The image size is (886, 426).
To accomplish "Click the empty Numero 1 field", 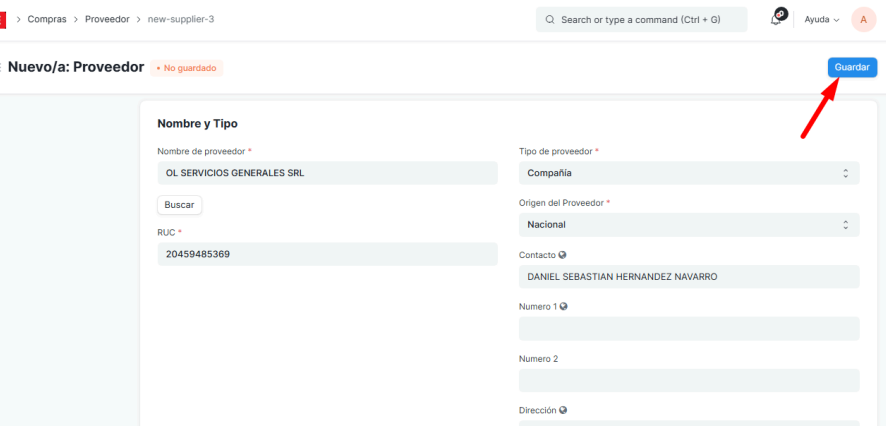I will pyautogui.click(x=688, y=329).
